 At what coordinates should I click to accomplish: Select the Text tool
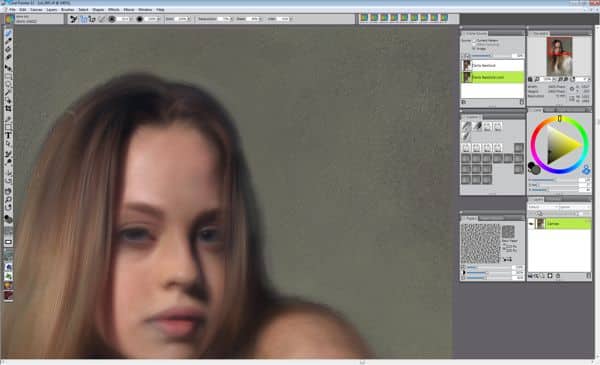pos(8,135)
